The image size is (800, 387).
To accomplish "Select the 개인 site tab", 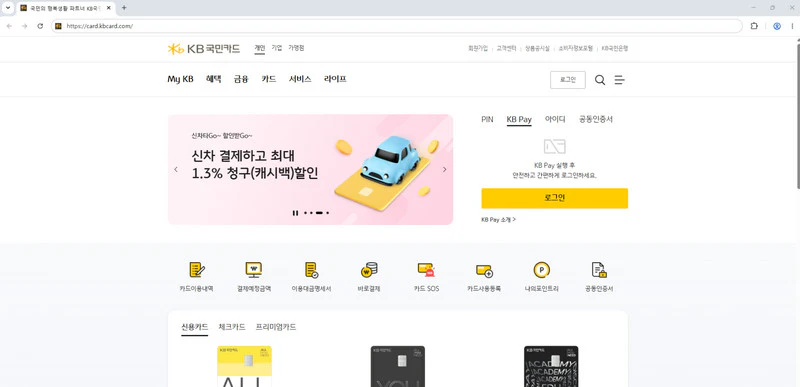I will pos(260,48).
